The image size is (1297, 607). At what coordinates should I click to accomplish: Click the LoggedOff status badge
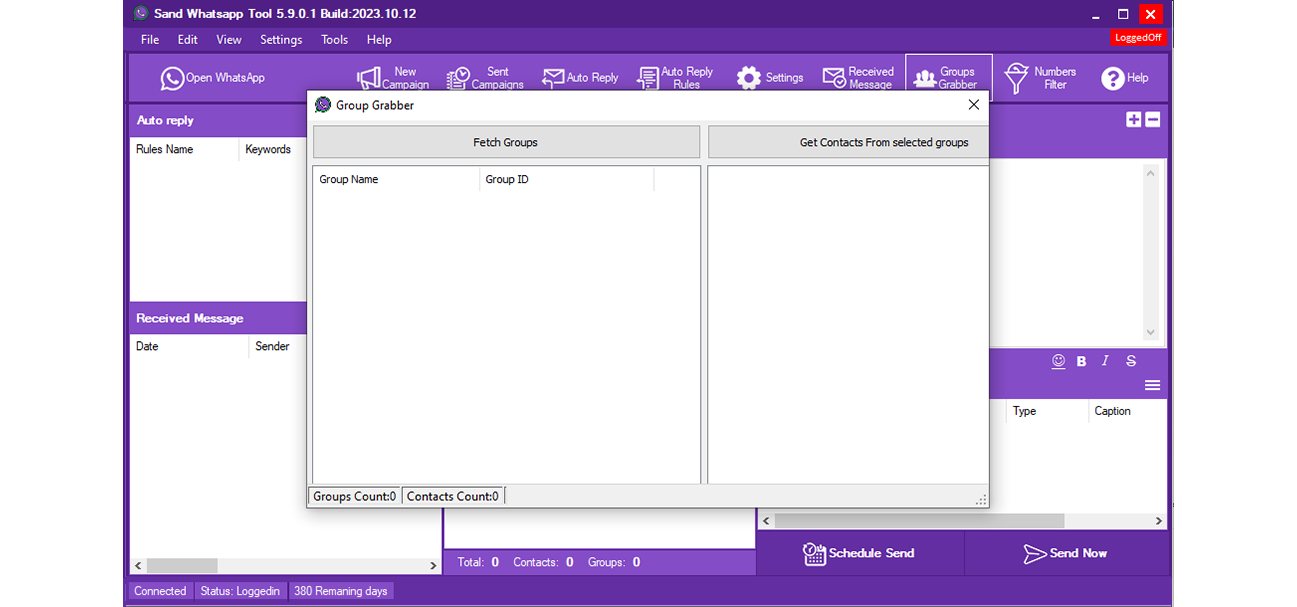click(x=1138, y=38)
